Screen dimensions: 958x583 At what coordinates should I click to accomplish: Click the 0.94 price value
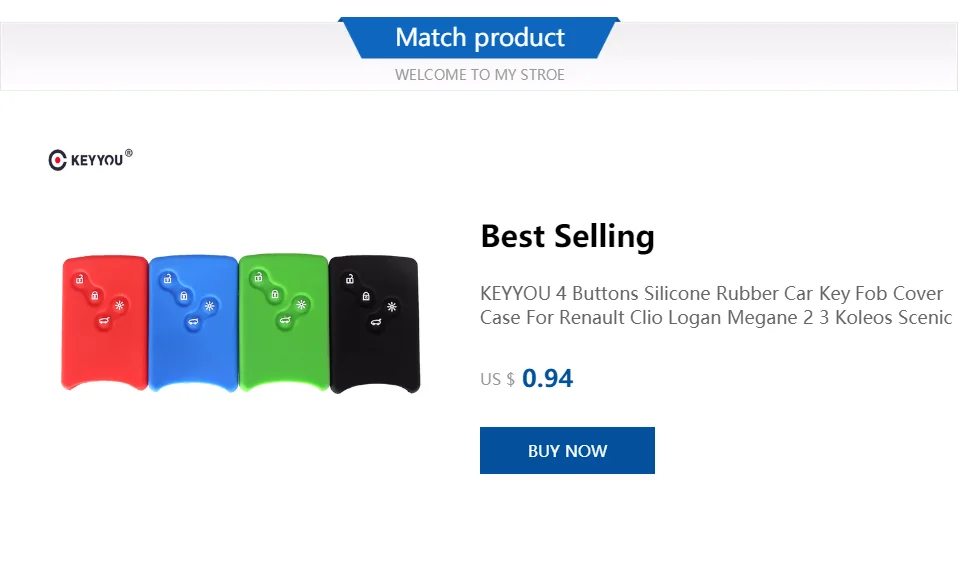(x=547, y=378)
